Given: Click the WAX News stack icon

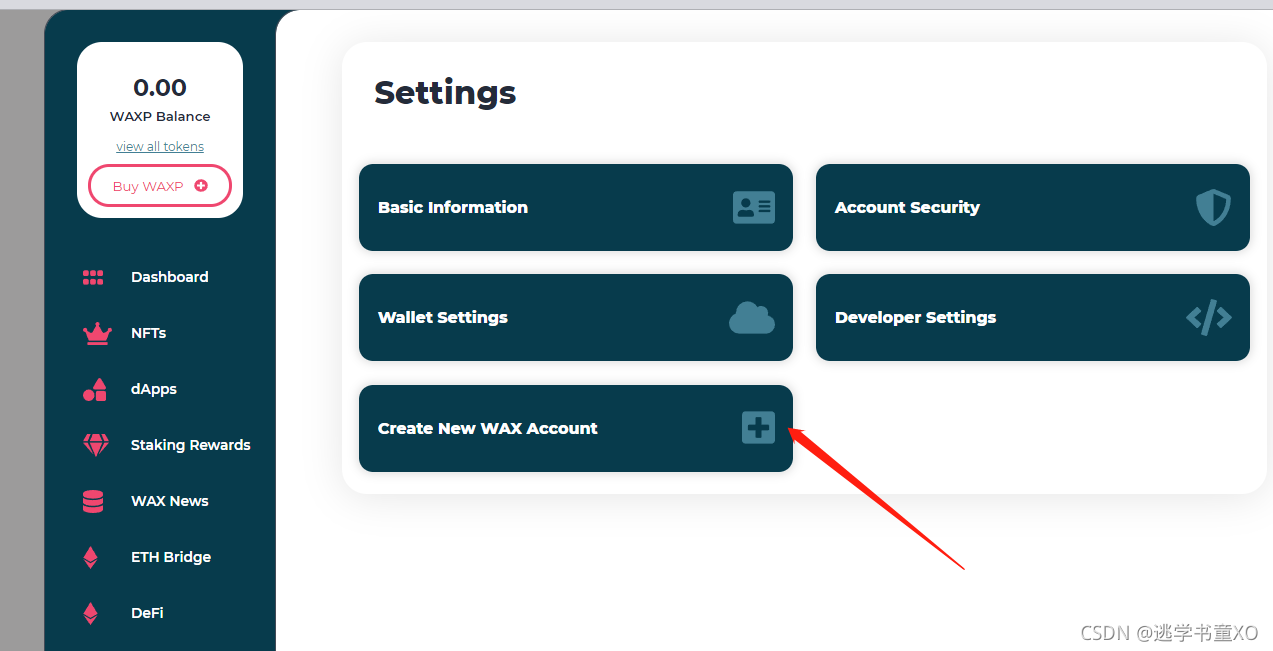Looking at the screenshot, I should [93, 501].
